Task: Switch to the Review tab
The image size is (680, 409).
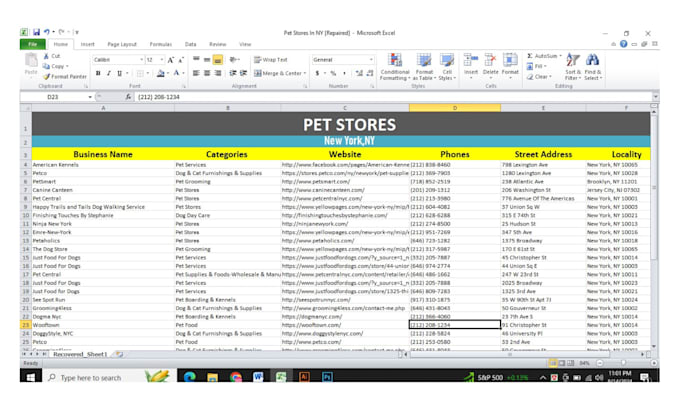Action: coord(217,44)
